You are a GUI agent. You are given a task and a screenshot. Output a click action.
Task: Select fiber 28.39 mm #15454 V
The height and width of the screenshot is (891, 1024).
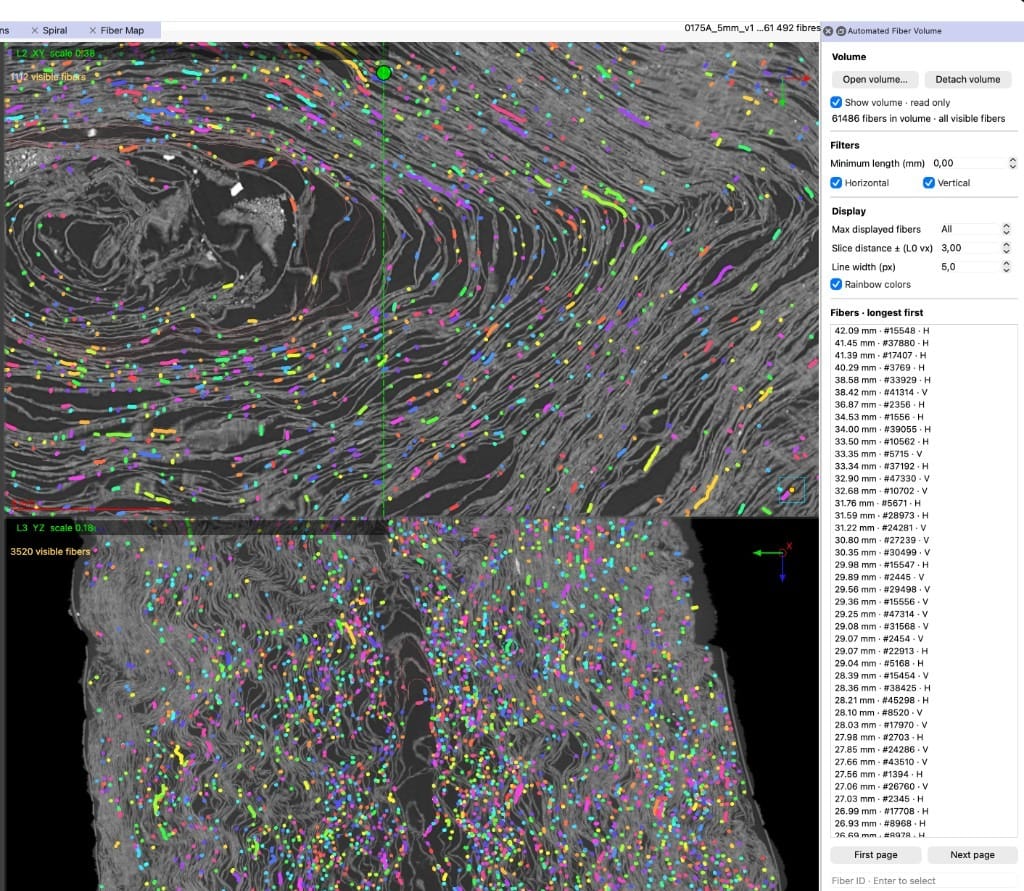tap(923, 675)
